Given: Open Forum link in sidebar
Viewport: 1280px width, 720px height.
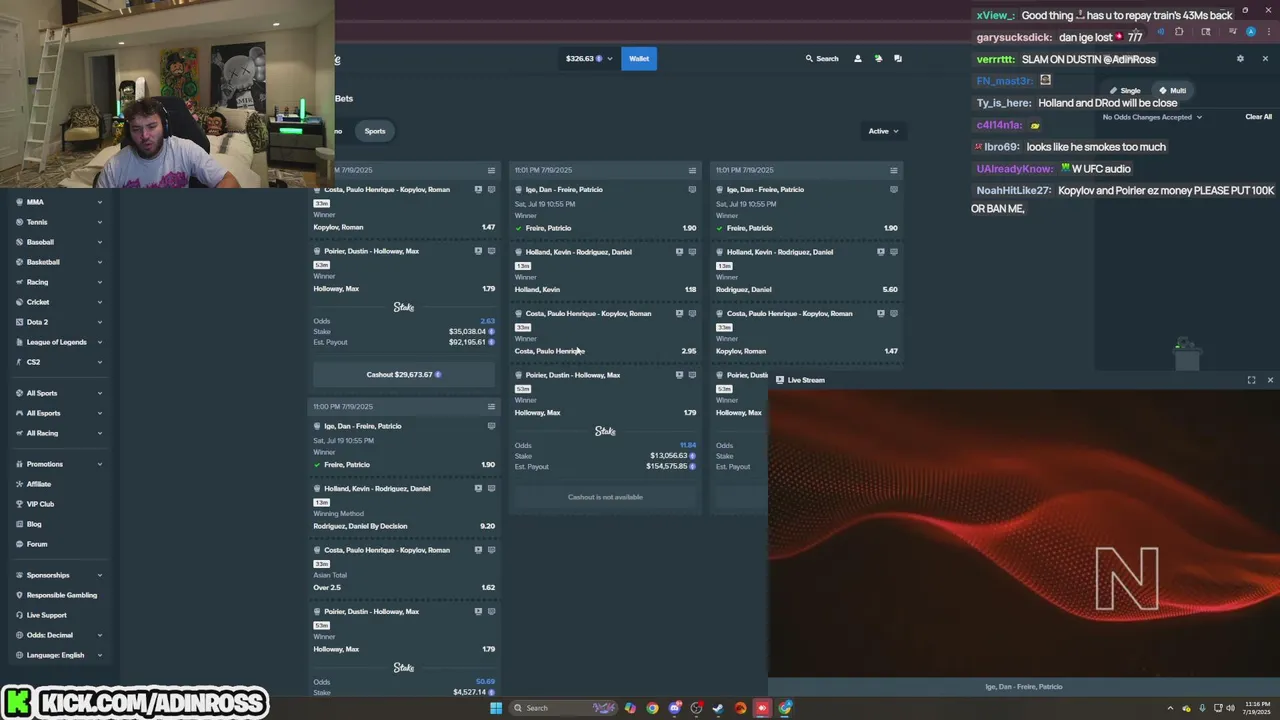Looking at the screenshot, I should pyautogui.click(x=37, y=544).
